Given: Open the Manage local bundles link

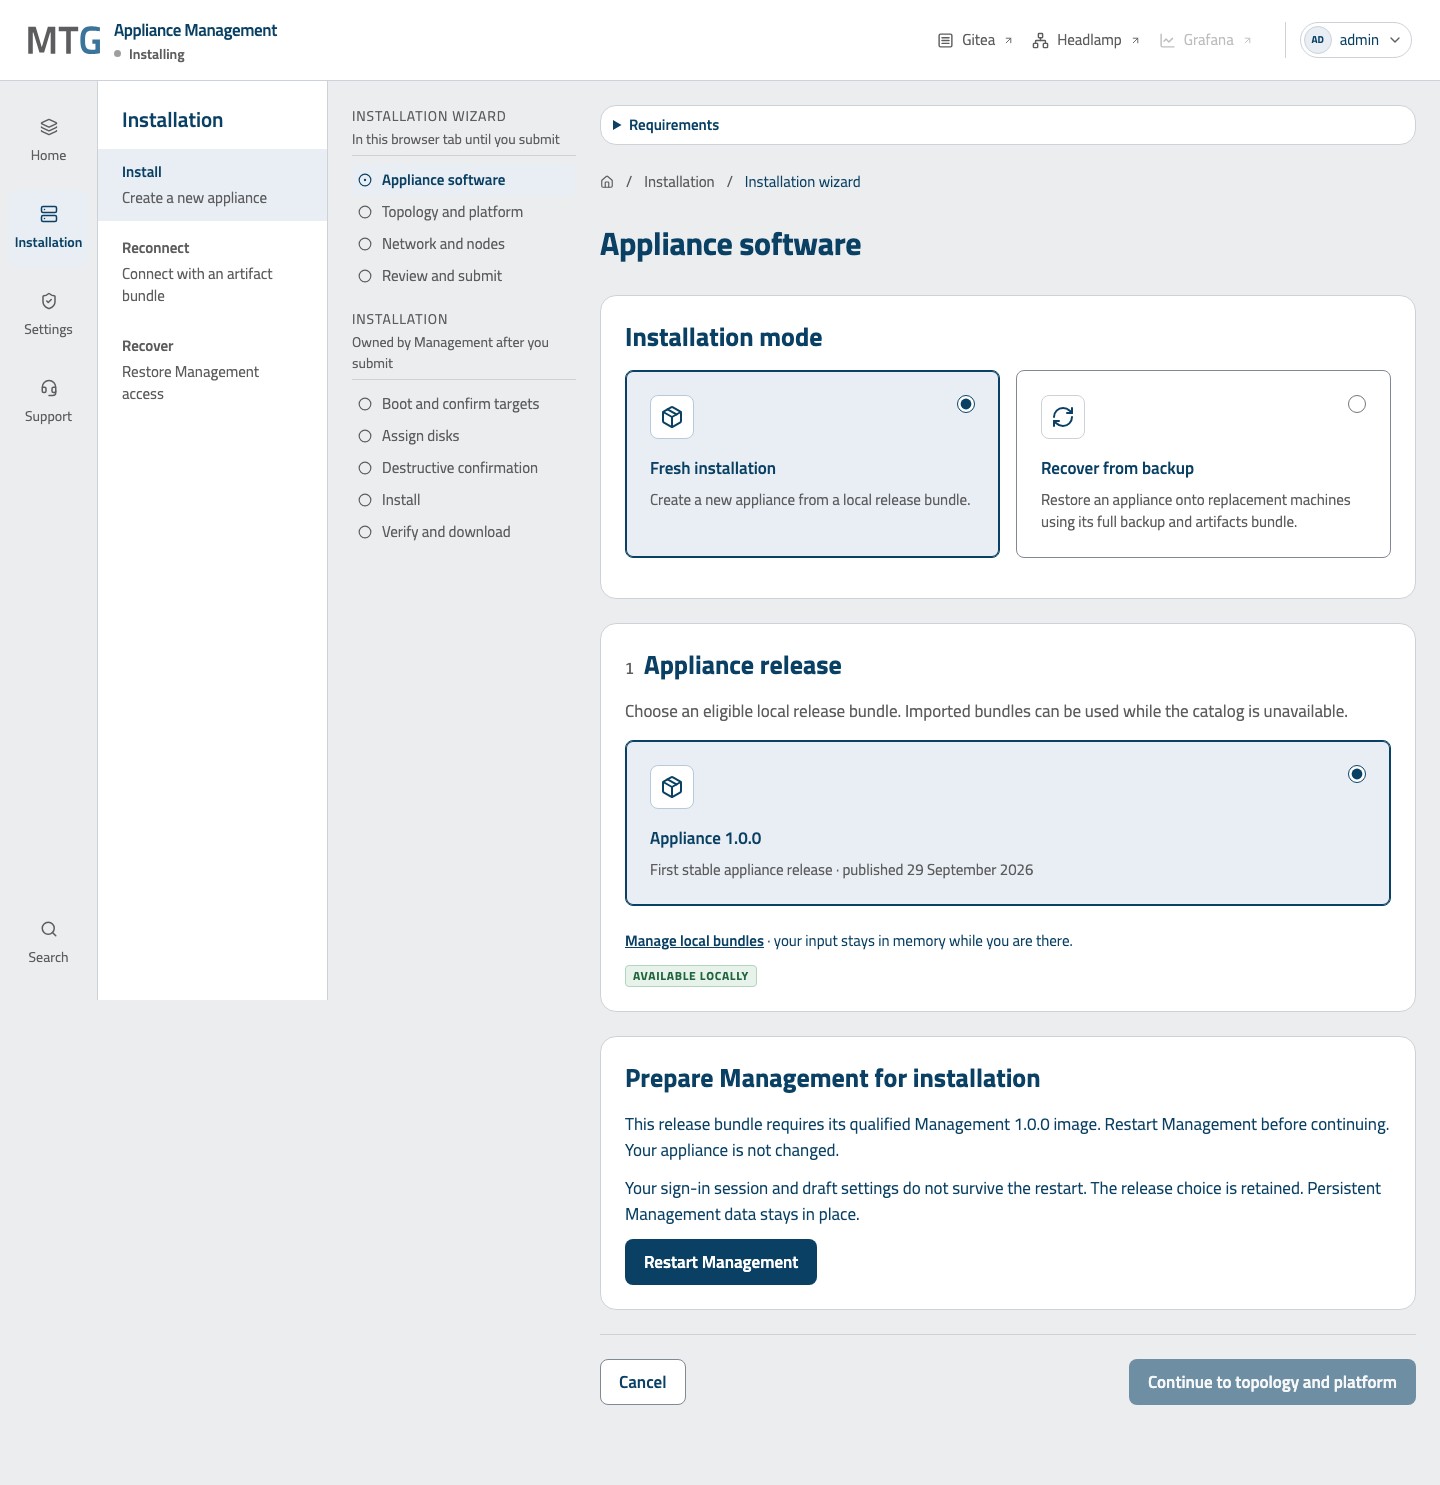Looking at the screenshot, I should pos(694,941).
